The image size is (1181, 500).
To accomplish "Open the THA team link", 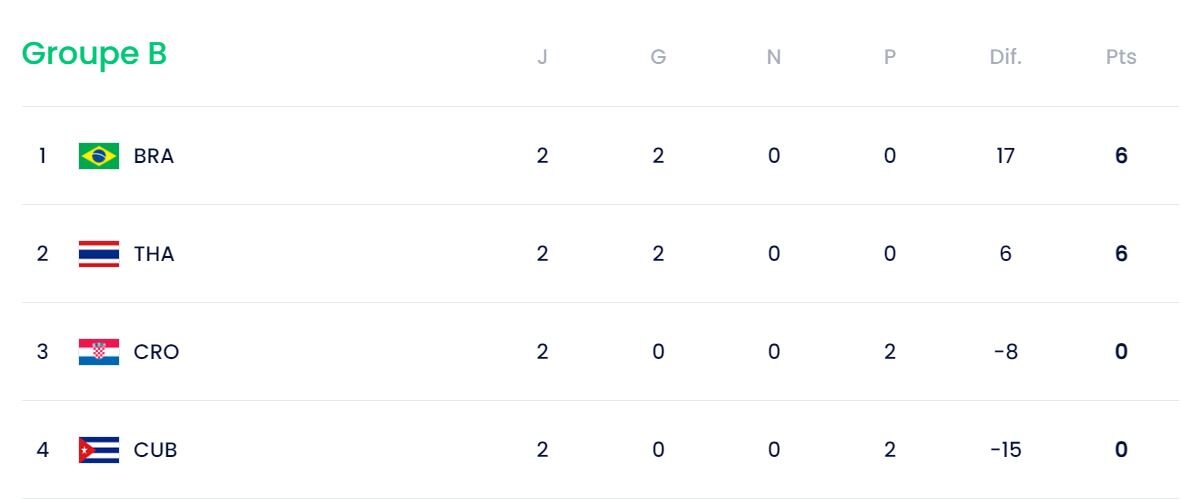I will (154, 254).
